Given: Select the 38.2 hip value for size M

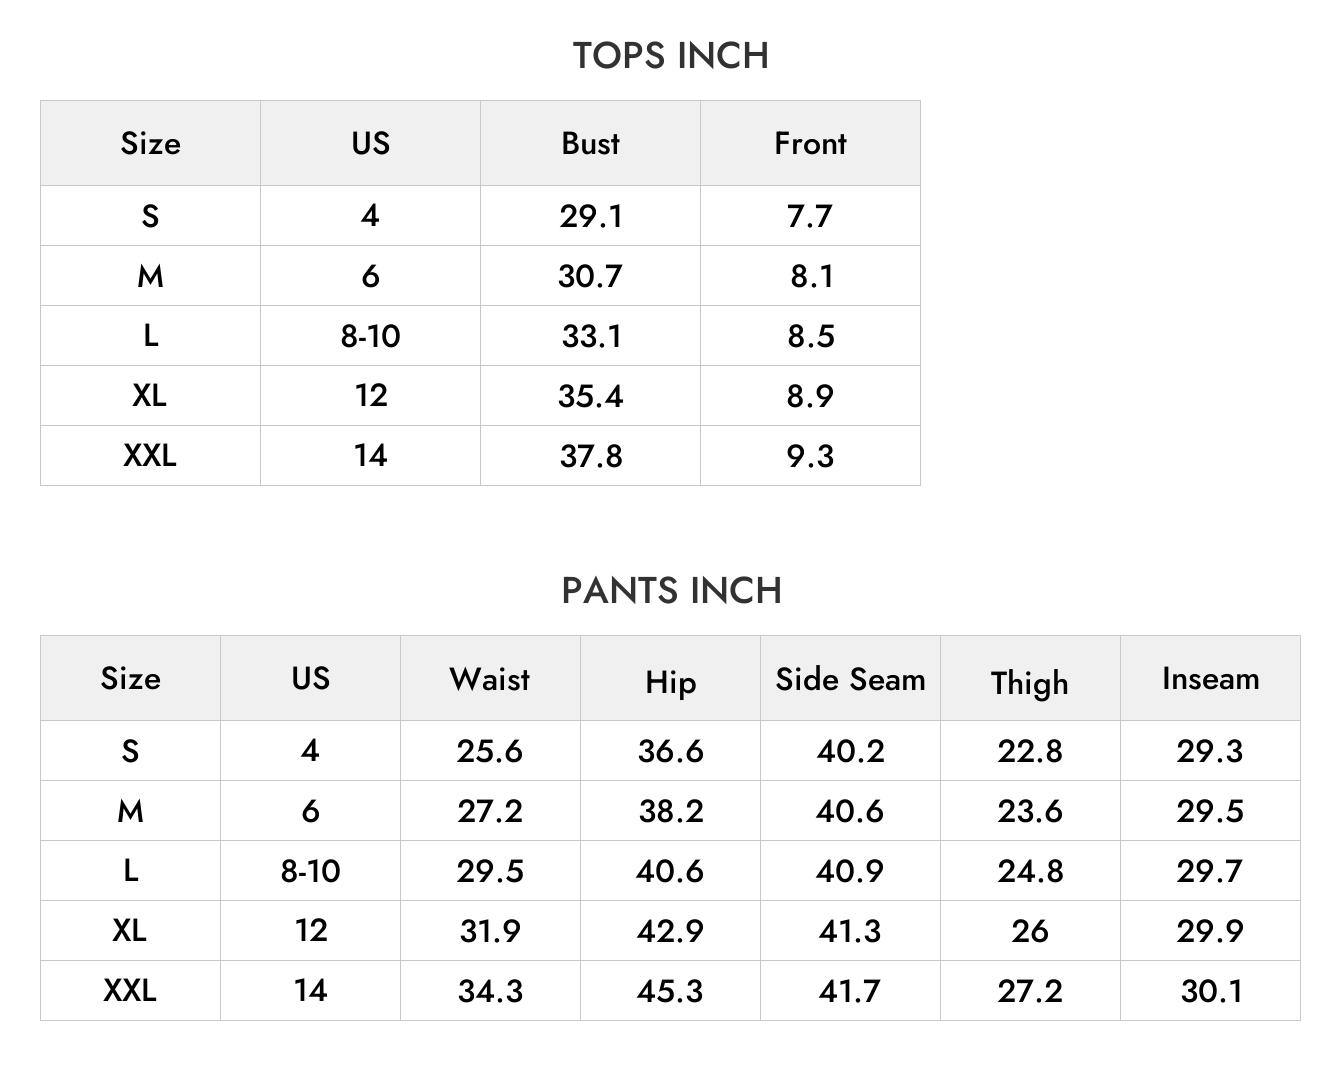Looking at the screenshot, I should click(x=671, y=811).
